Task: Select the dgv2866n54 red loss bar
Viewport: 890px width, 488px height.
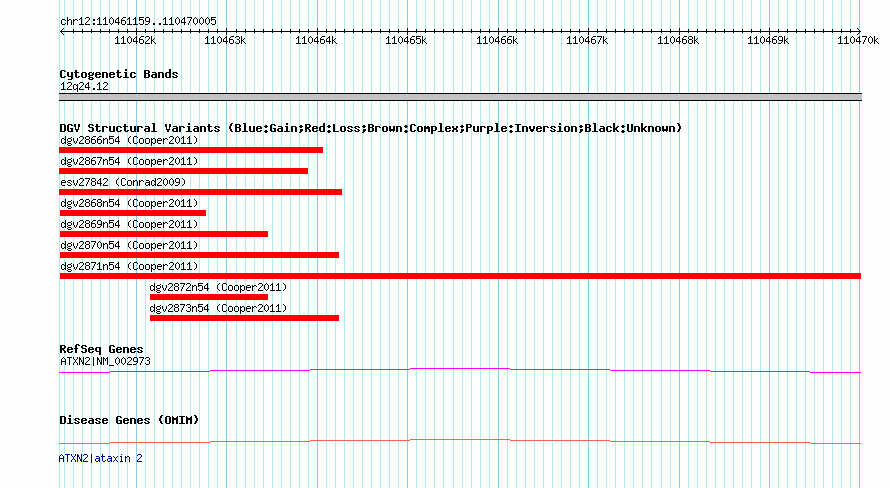Action: (191, 150)
